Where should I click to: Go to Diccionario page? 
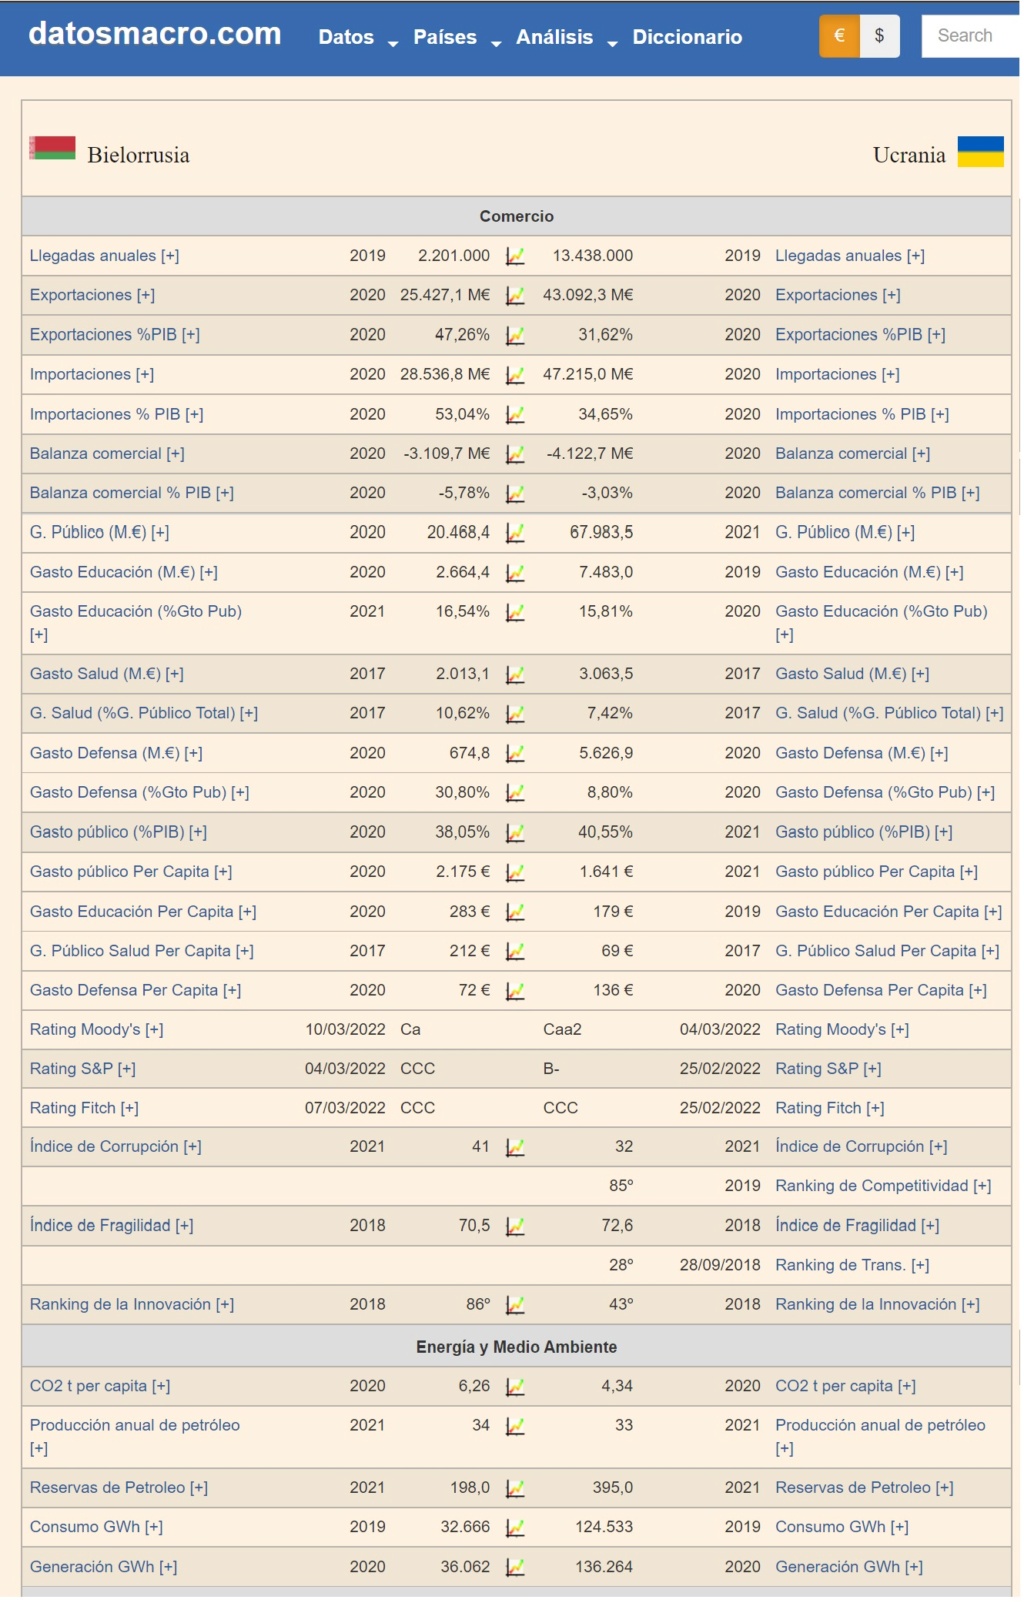point(688,38)
